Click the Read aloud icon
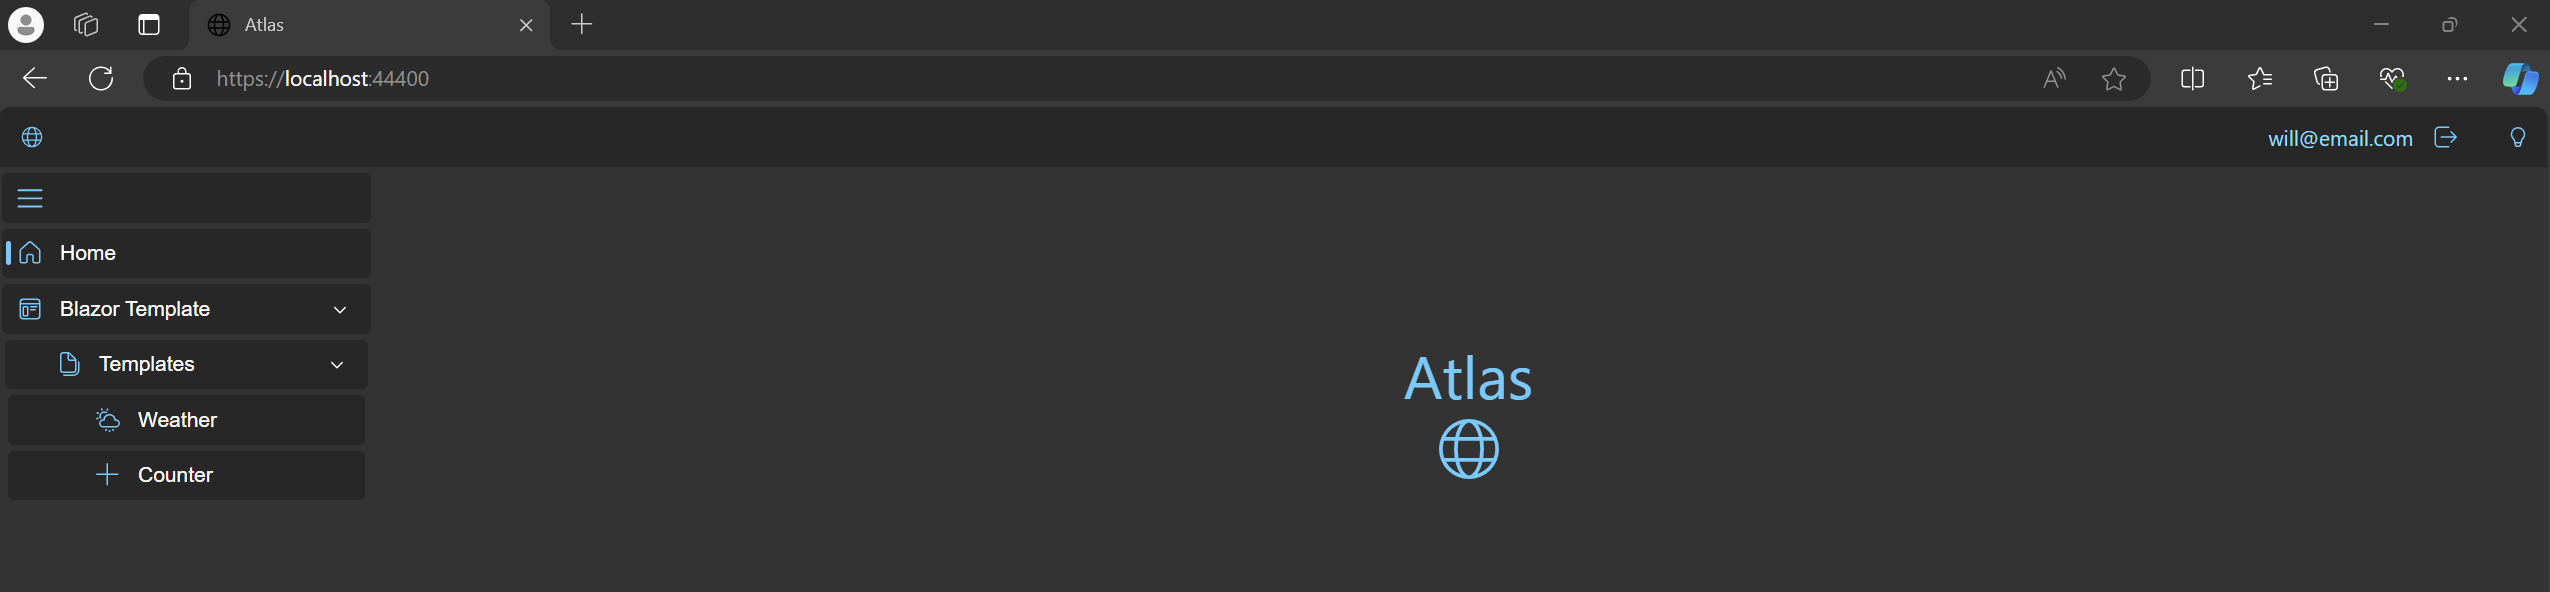The width and height of the screenshot is (2550, 592). [x=2054, y=79]
